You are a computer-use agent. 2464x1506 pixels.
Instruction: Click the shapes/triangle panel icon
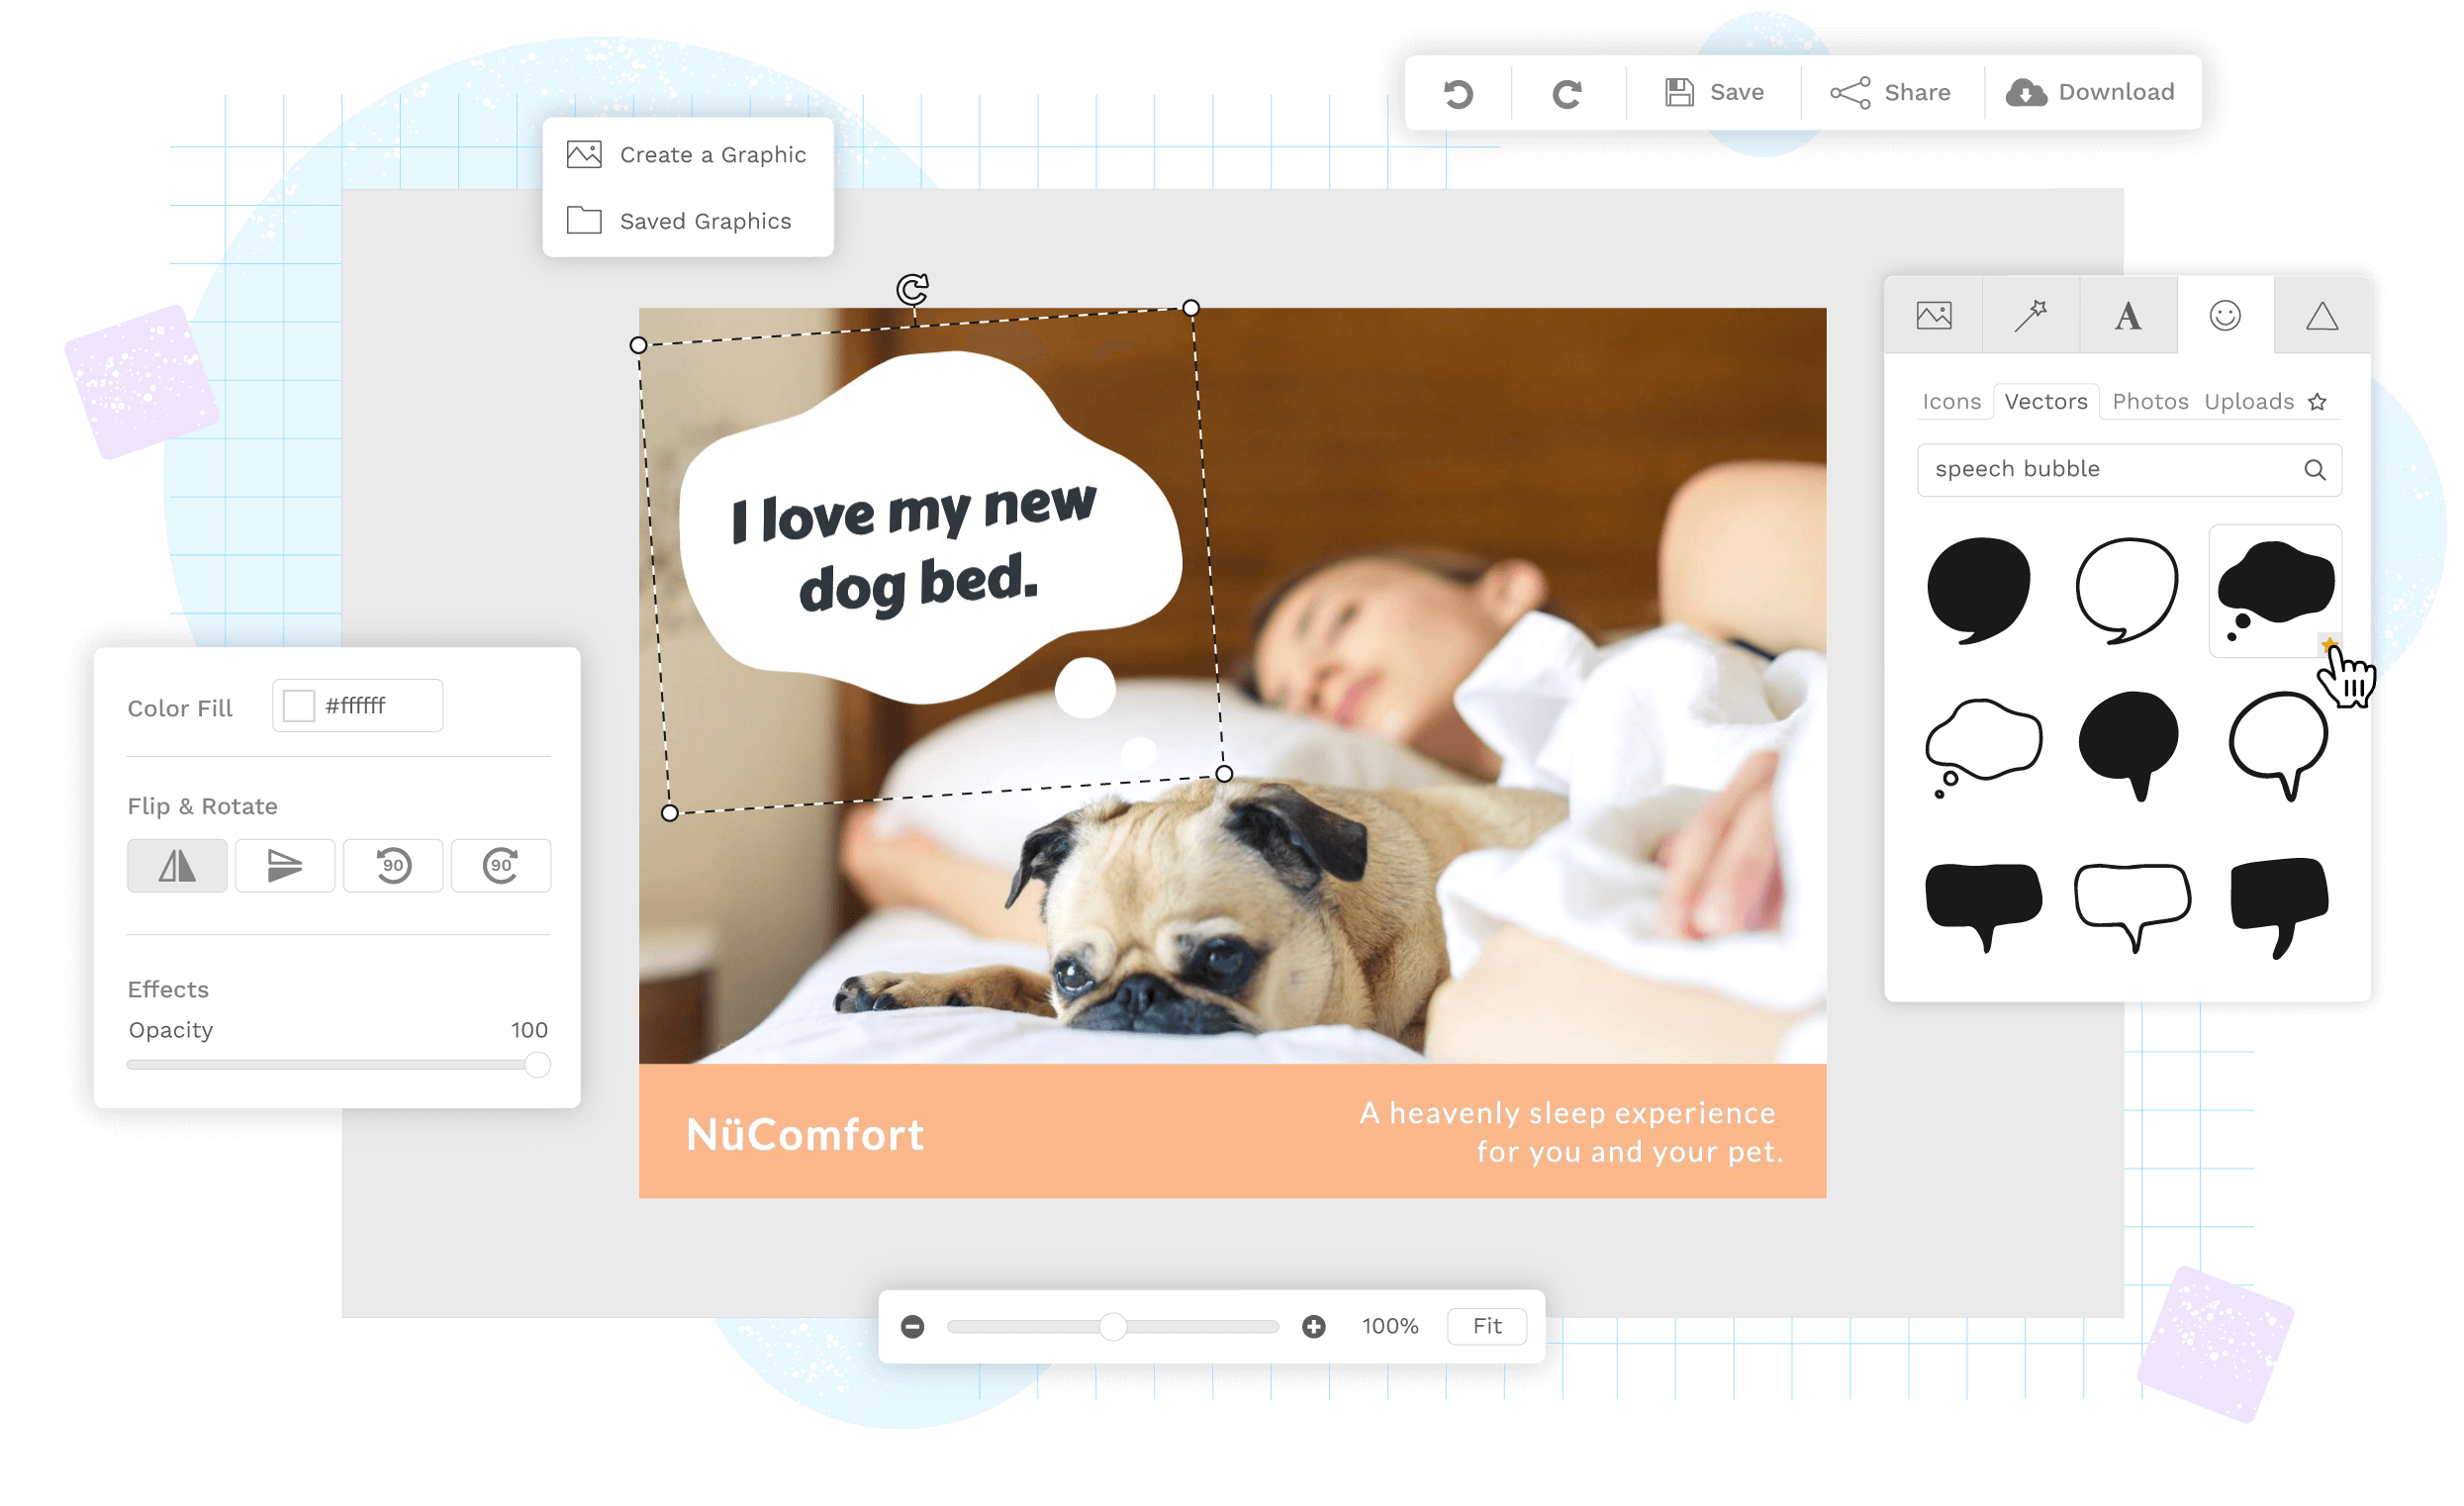tap(2318, 315)
